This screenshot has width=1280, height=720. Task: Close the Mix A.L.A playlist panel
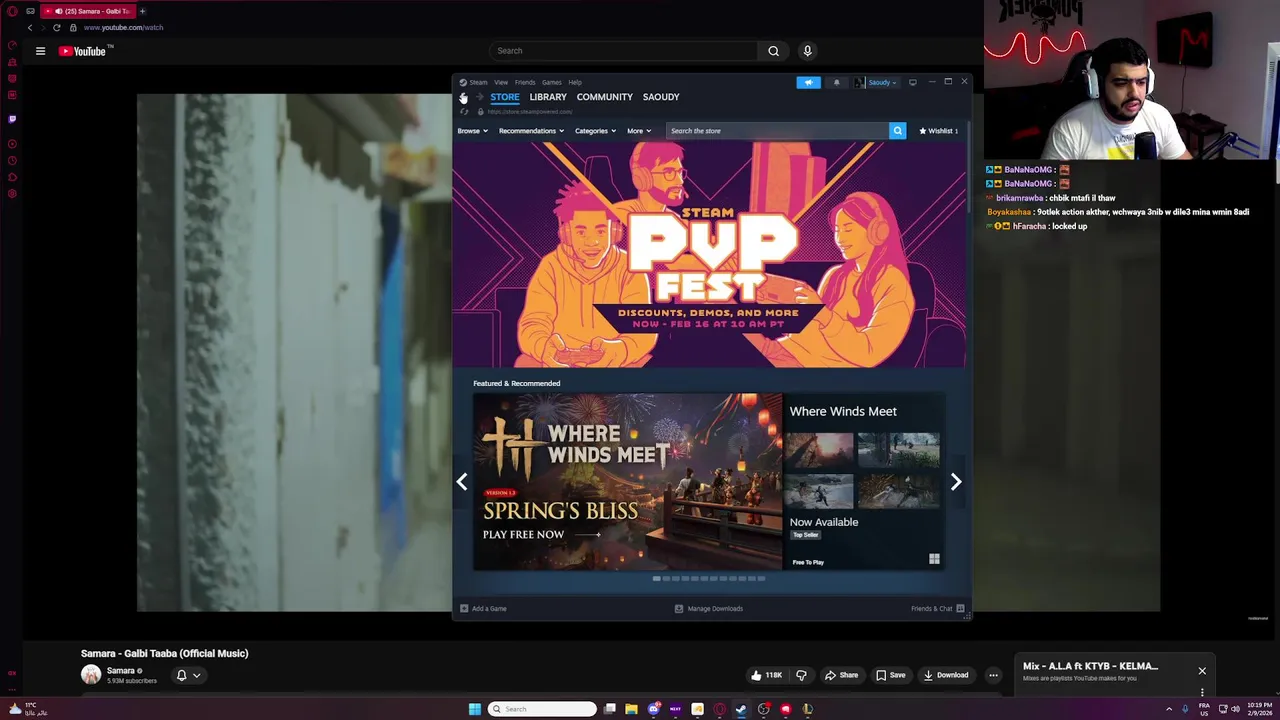click(x=1202, y=671)
